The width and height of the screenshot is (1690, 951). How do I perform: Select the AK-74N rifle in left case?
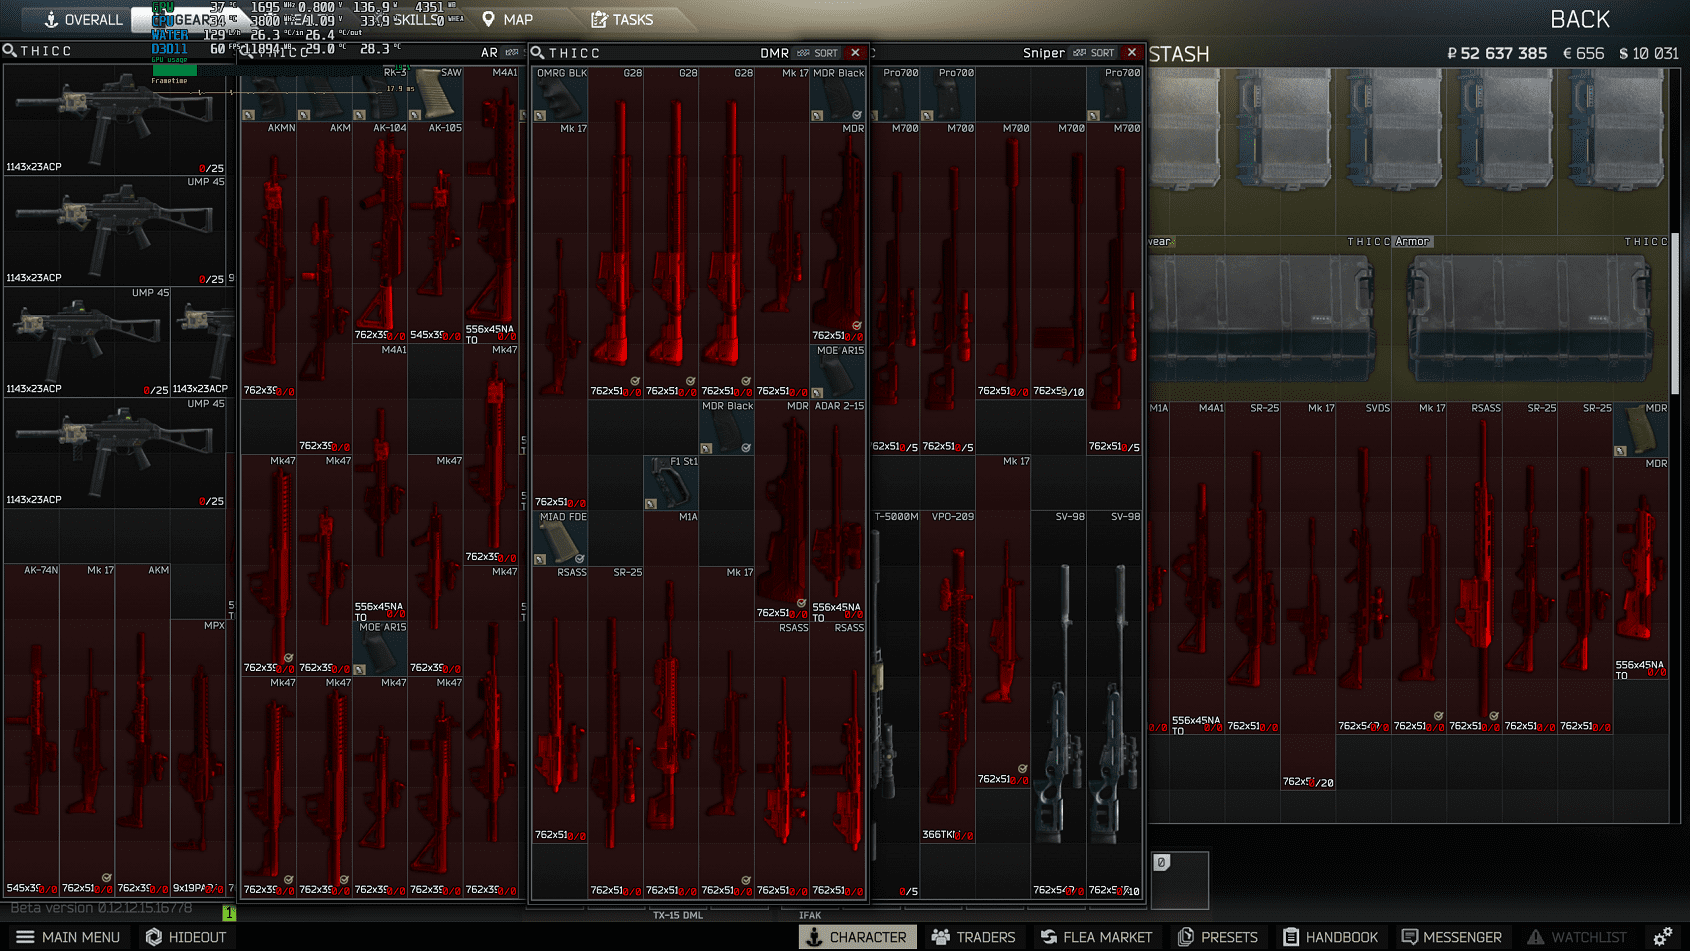pos(32,730)
